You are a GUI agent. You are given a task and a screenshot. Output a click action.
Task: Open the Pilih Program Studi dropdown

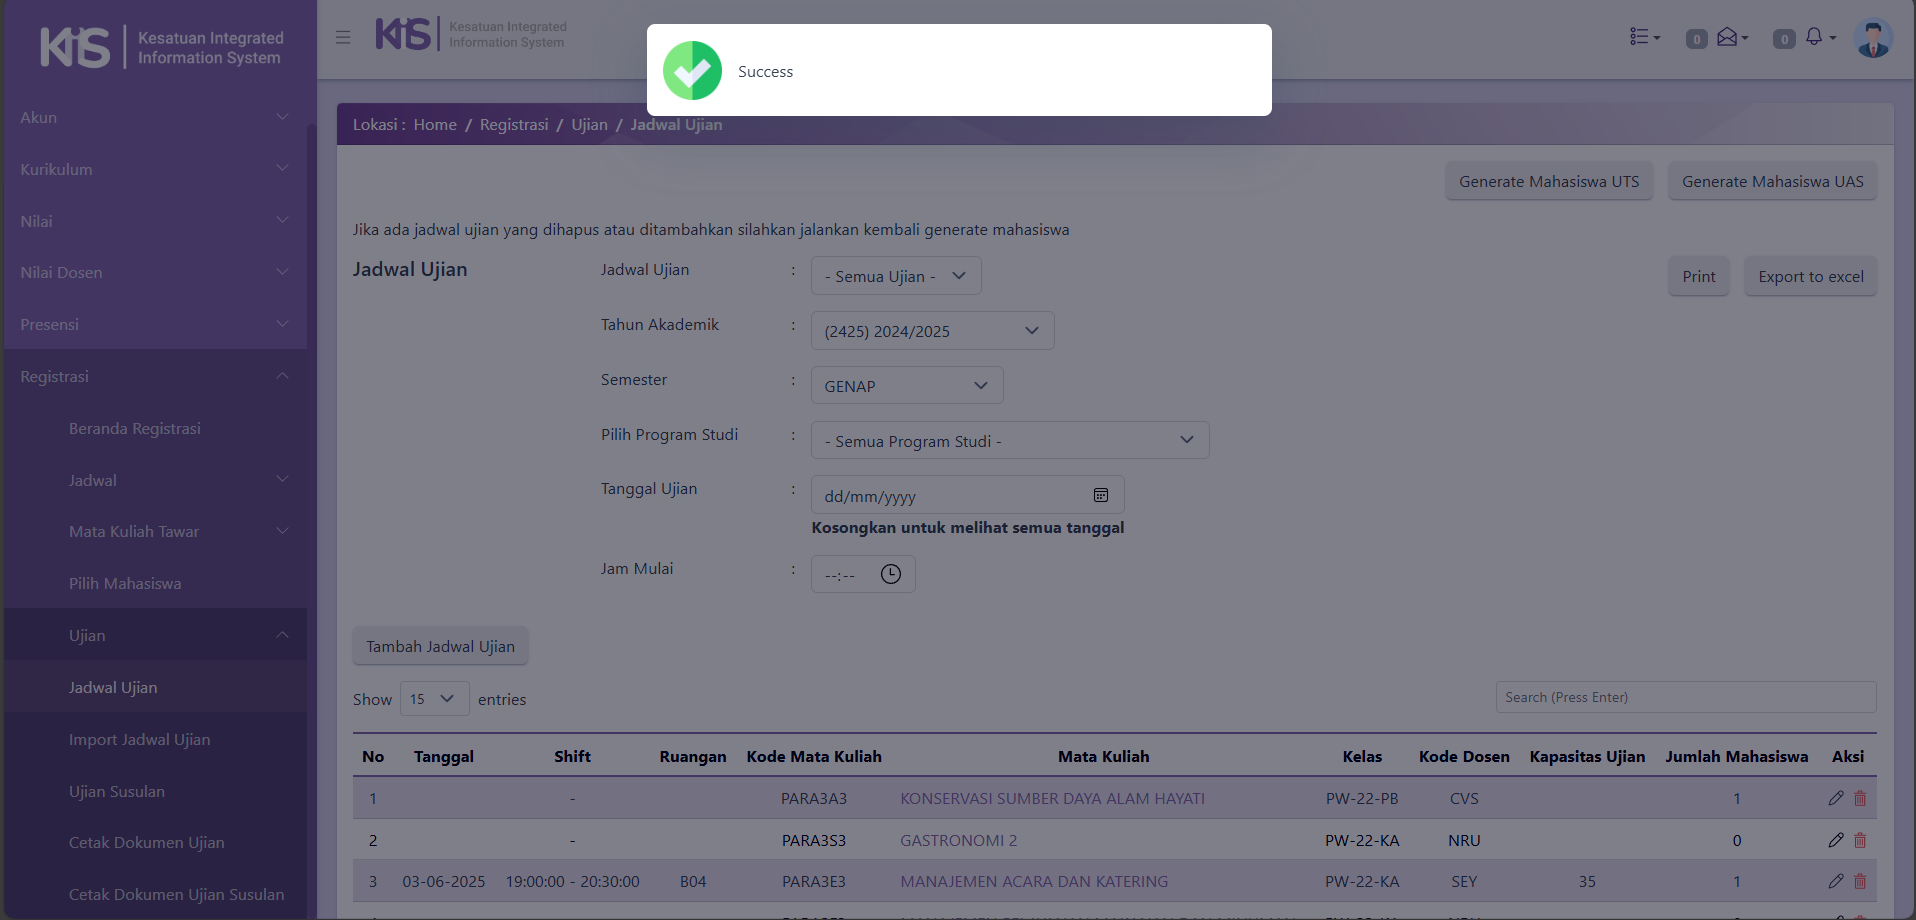pos(1009,441)
